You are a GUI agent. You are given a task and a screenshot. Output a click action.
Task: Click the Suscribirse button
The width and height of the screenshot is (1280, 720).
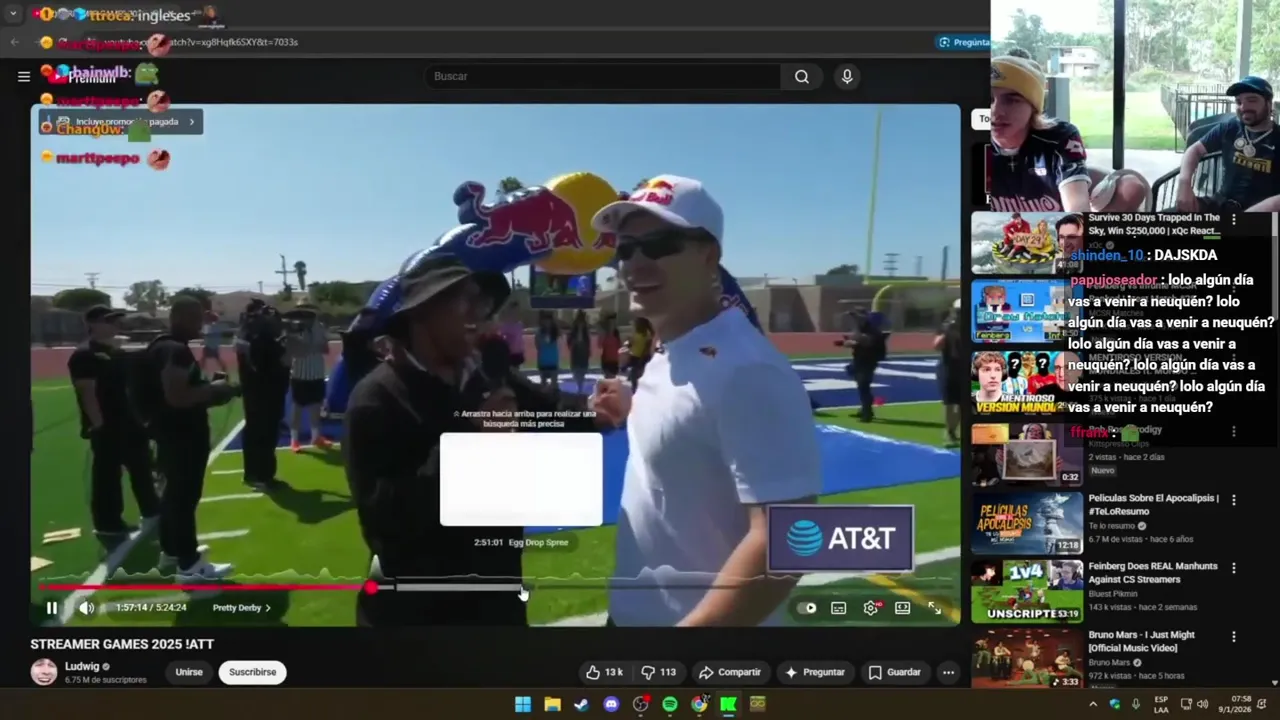(252, 672)
